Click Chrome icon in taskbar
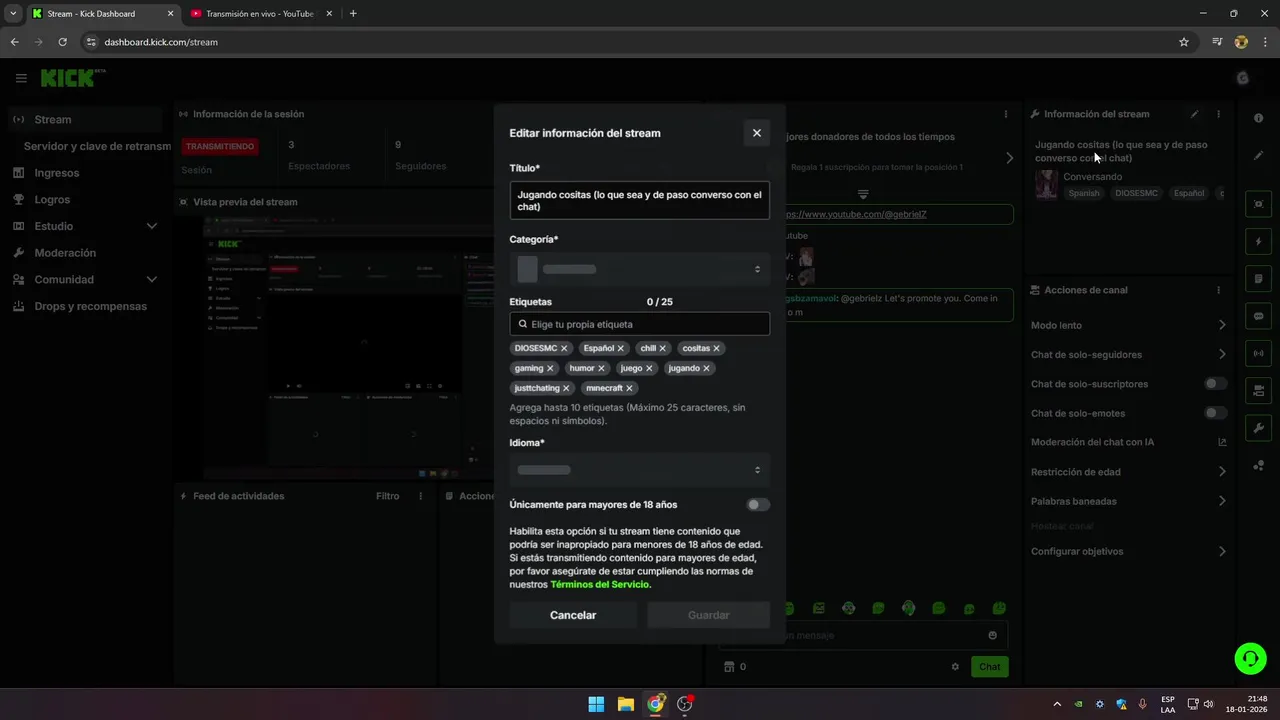Viewport: 1280px width, 720px height. click(656, 704)
